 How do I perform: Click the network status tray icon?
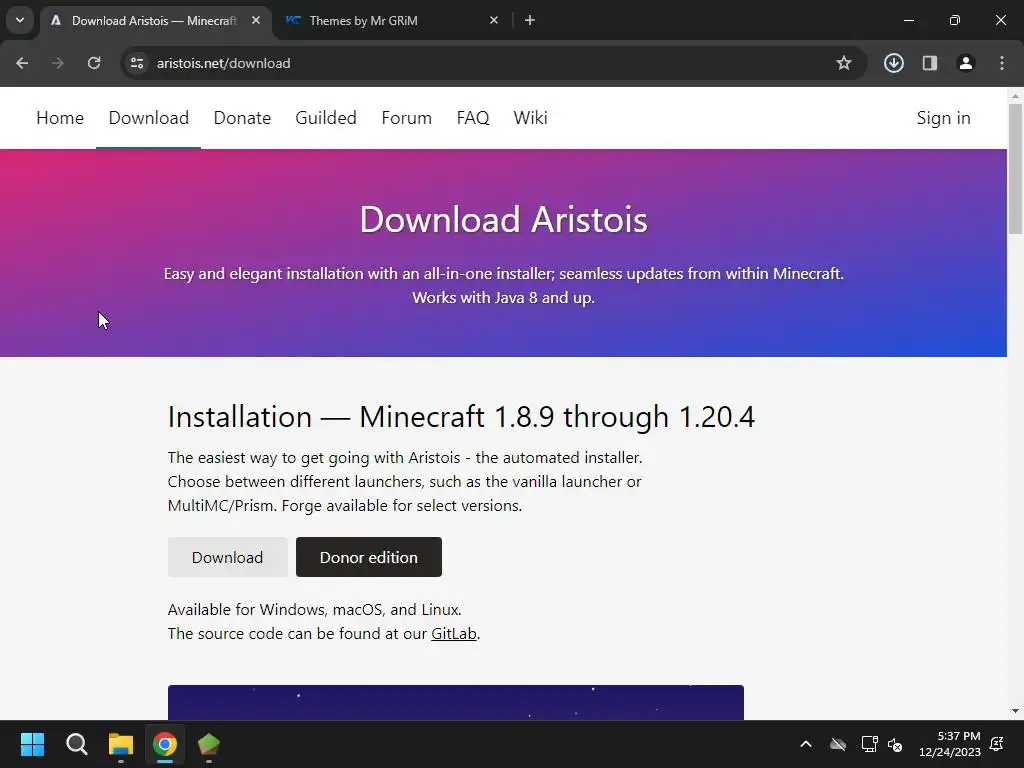click(x=869, y=744)
